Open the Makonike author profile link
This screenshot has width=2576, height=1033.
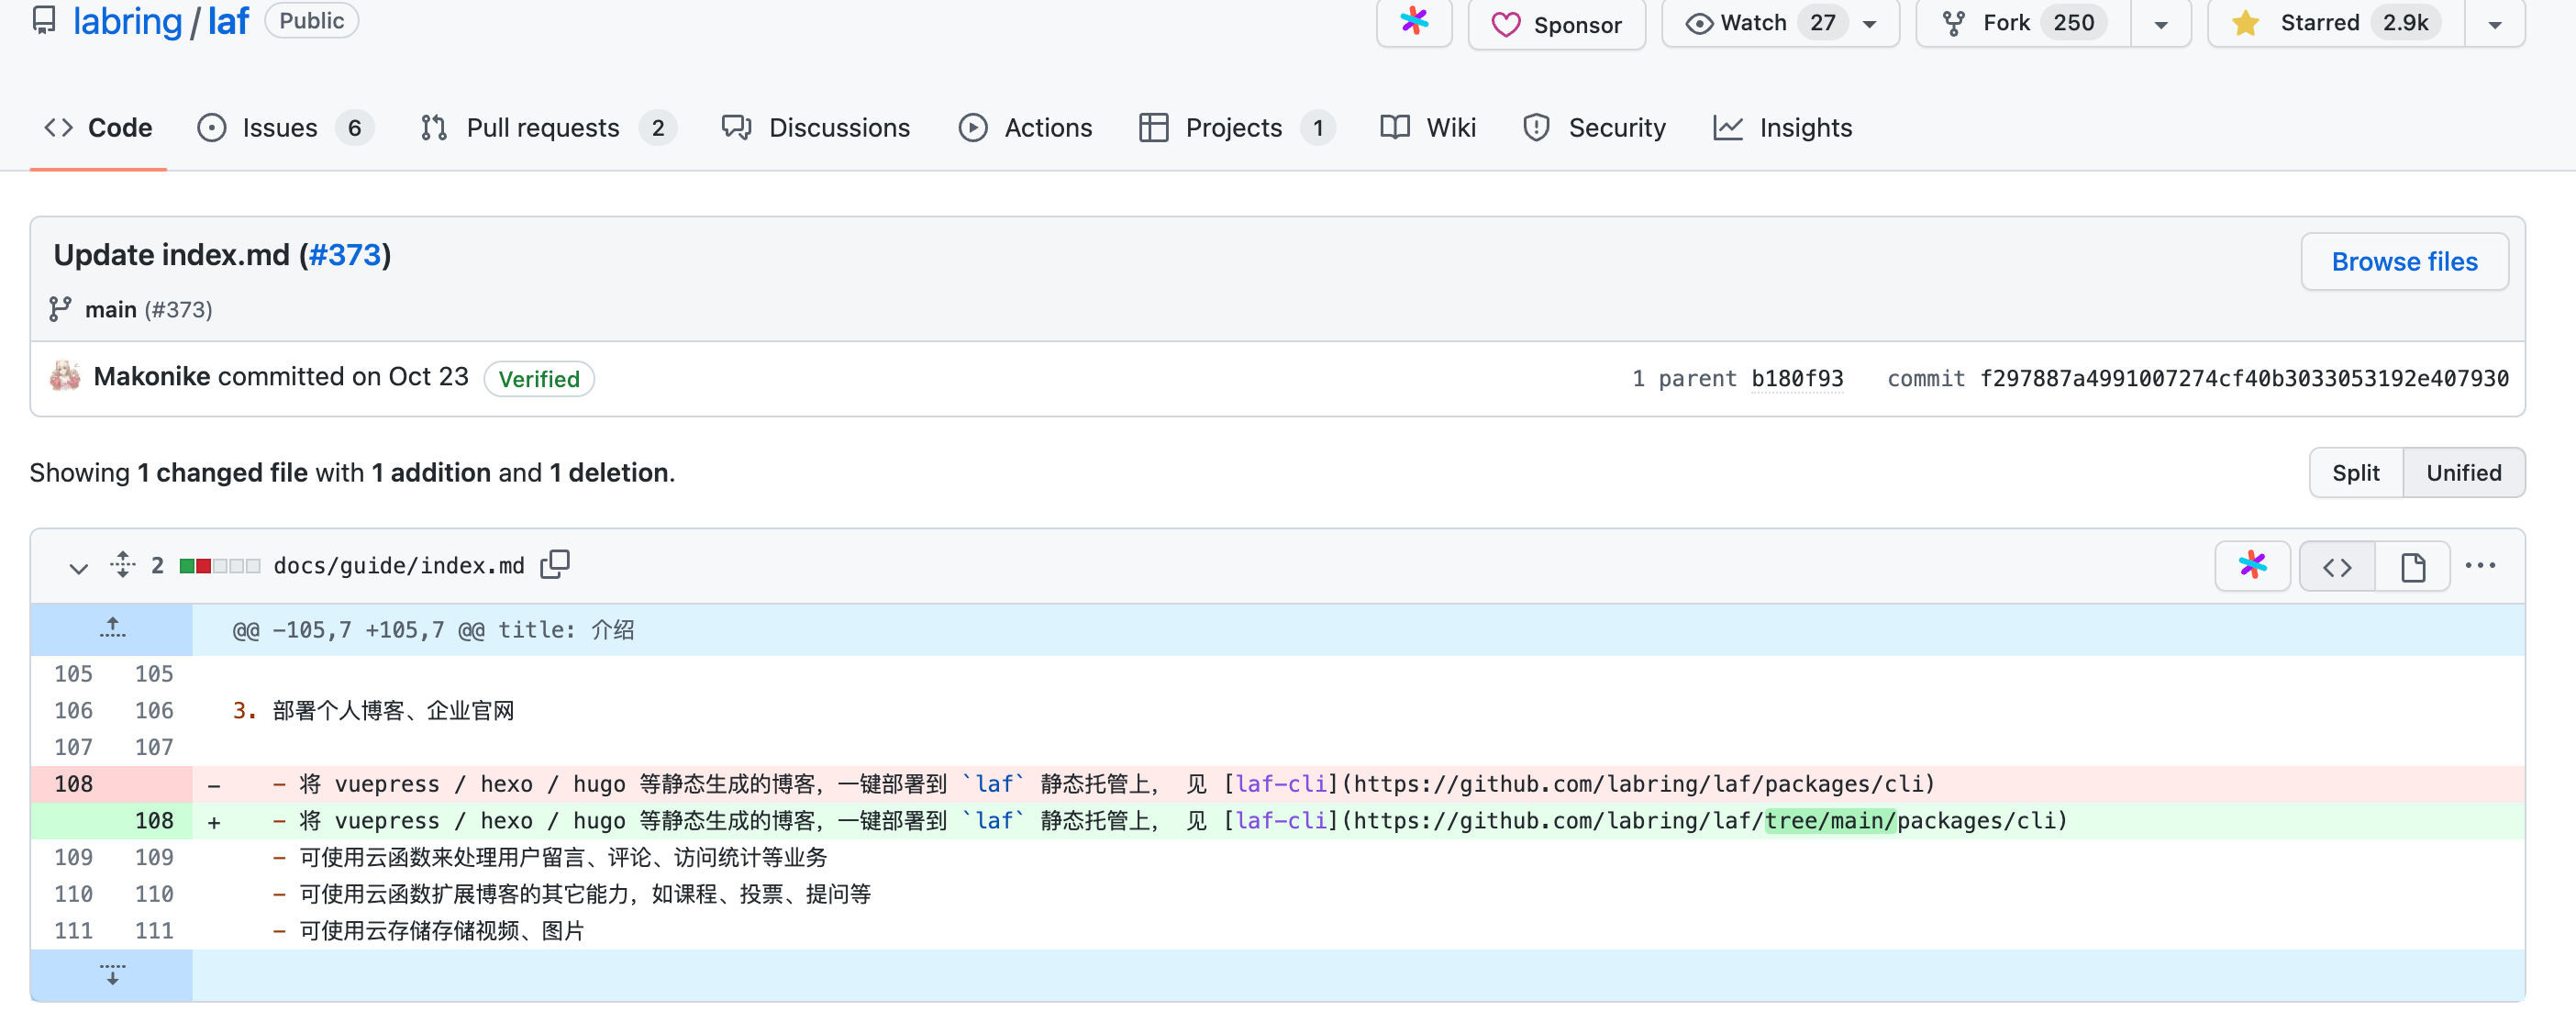pos(152,377)
